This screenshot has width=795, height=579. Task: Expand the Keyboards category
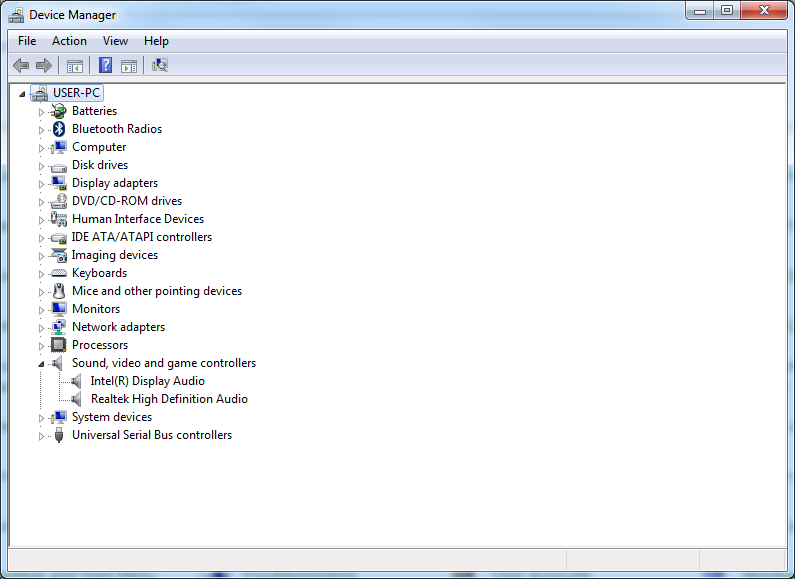coord(41,274)
